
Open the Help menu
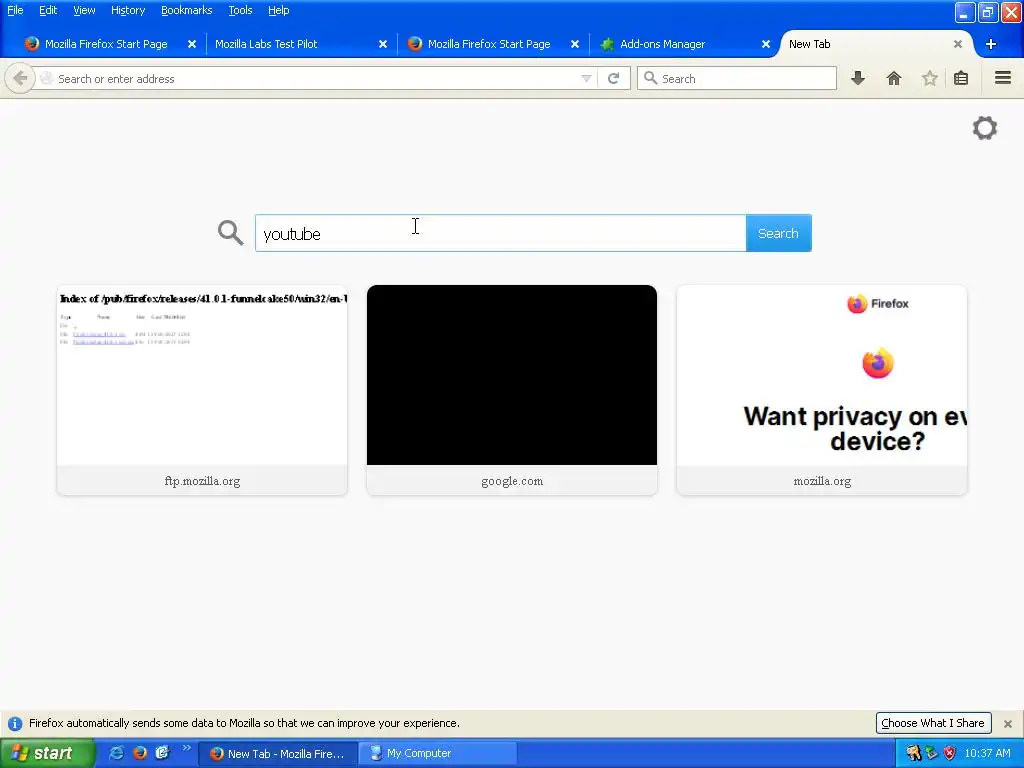278,10
